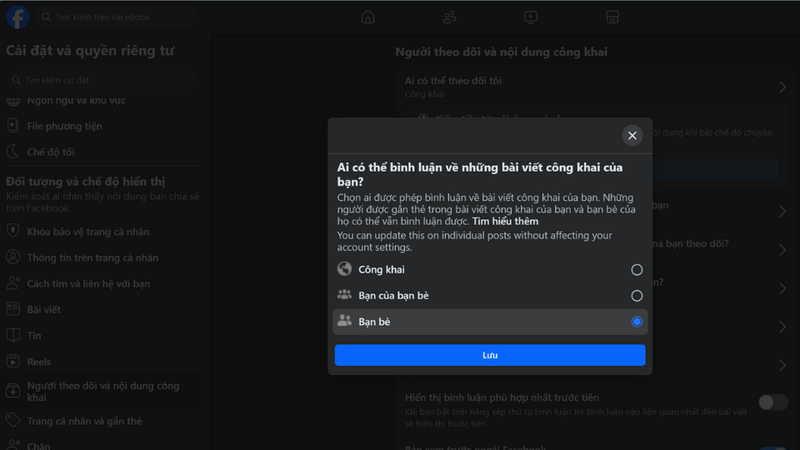Open Tin settings in sidebar
This screenshot has width=800, height=450.
click(x=102, y=336)
